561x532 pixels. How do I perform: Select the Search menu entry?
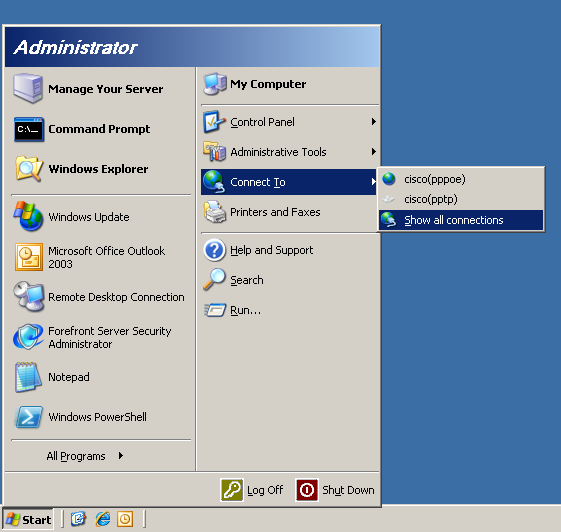click(290, 280)
